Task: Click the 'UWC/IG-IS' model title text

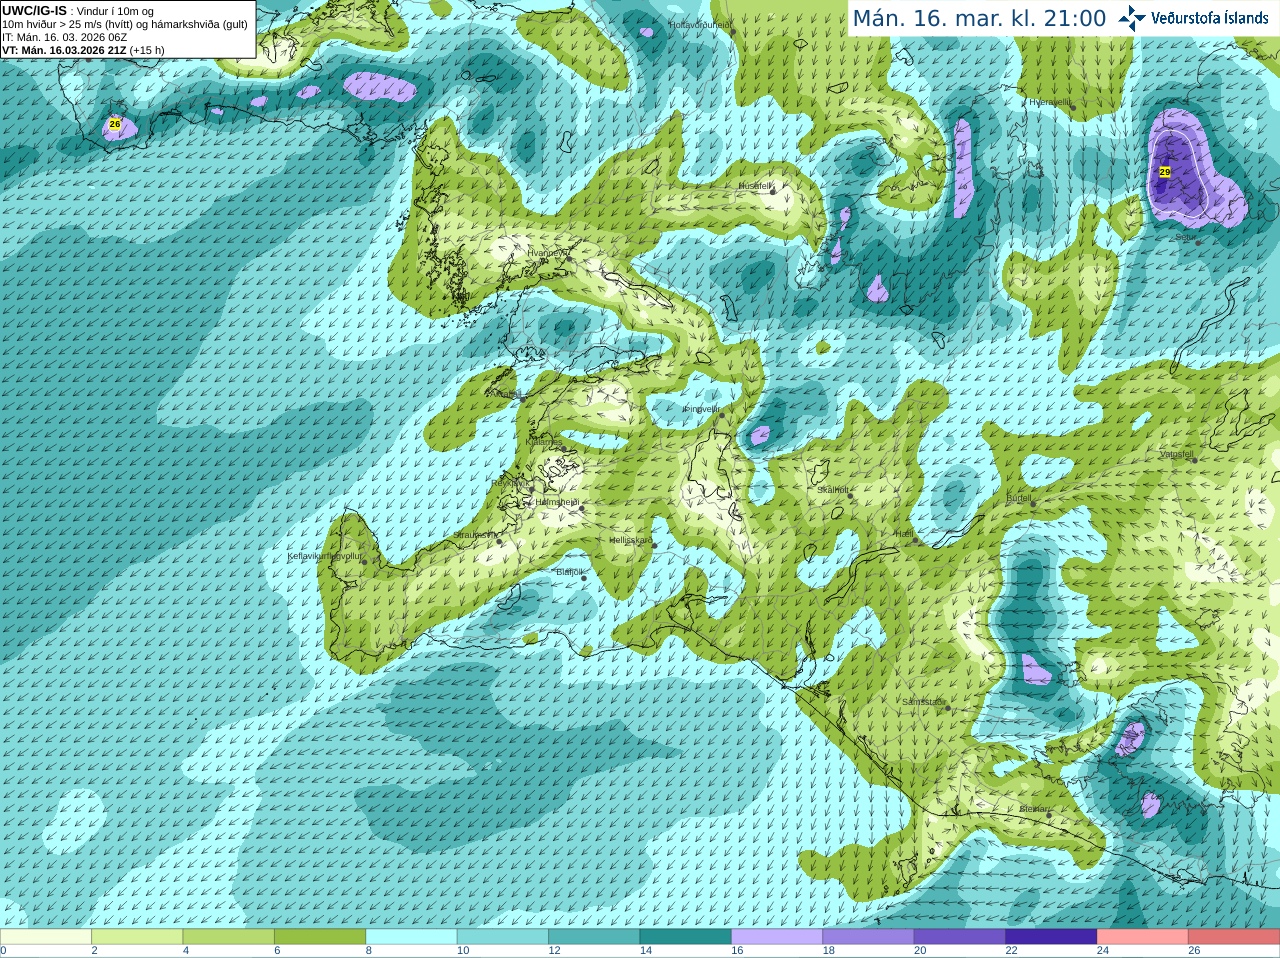Action: pyautogui.click(x=35, y=11)
